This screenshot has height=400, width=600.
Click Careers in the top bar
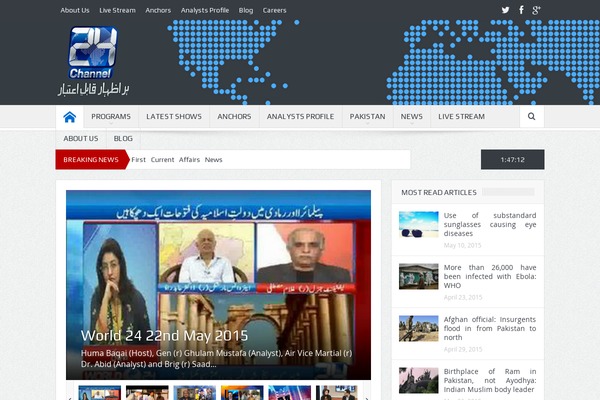pos(274,10)
